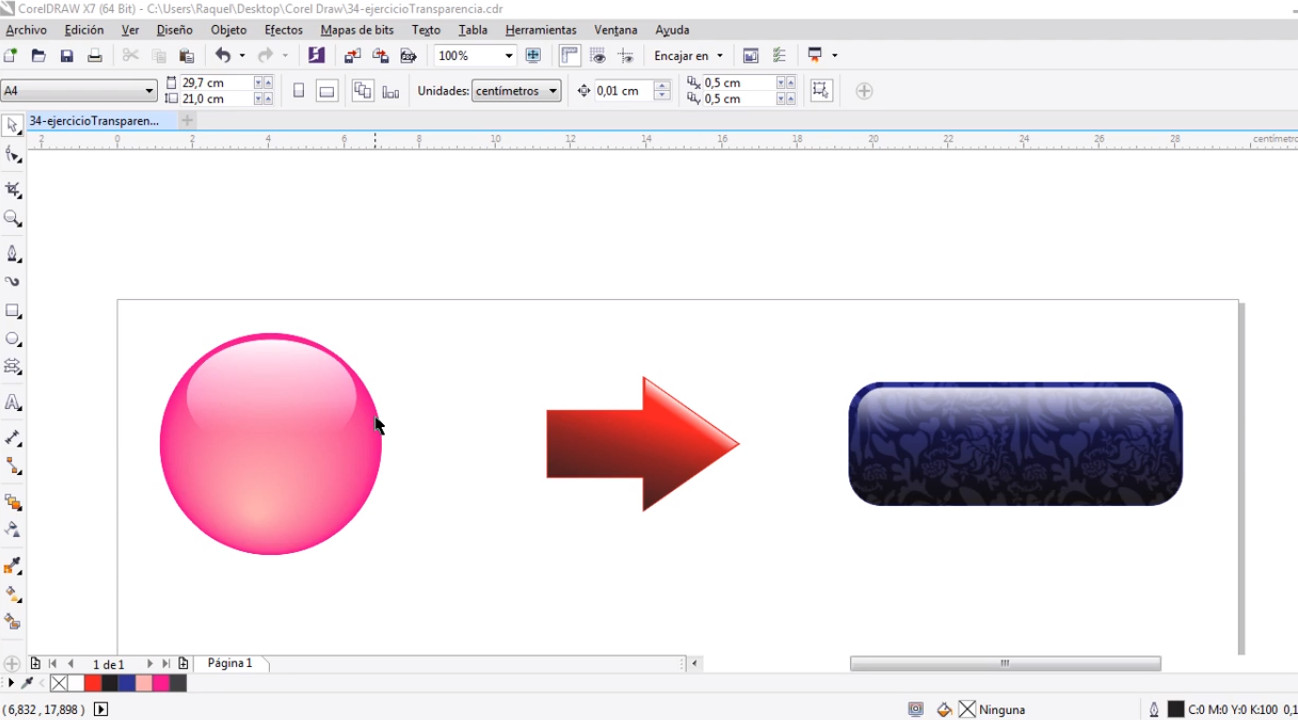Set portrait page orientation
Screen dimensions: 1298x720
tap(298, 90)
